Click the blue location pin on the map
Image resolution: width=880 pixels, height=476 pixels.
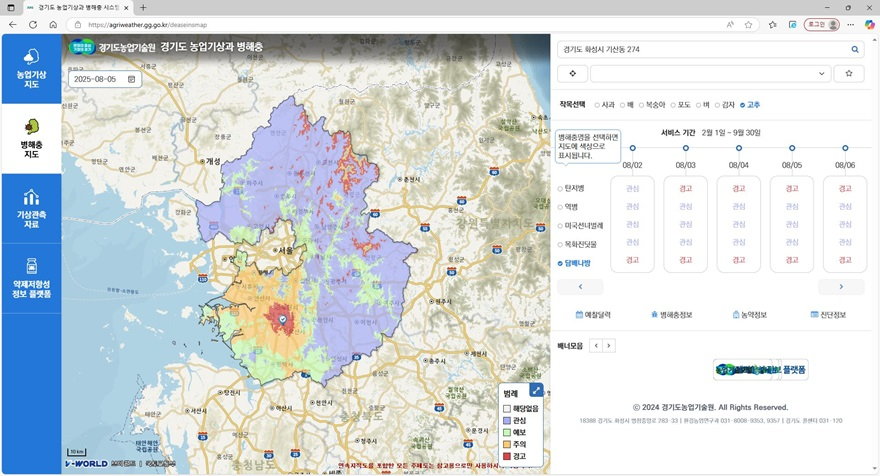(283, 319)
